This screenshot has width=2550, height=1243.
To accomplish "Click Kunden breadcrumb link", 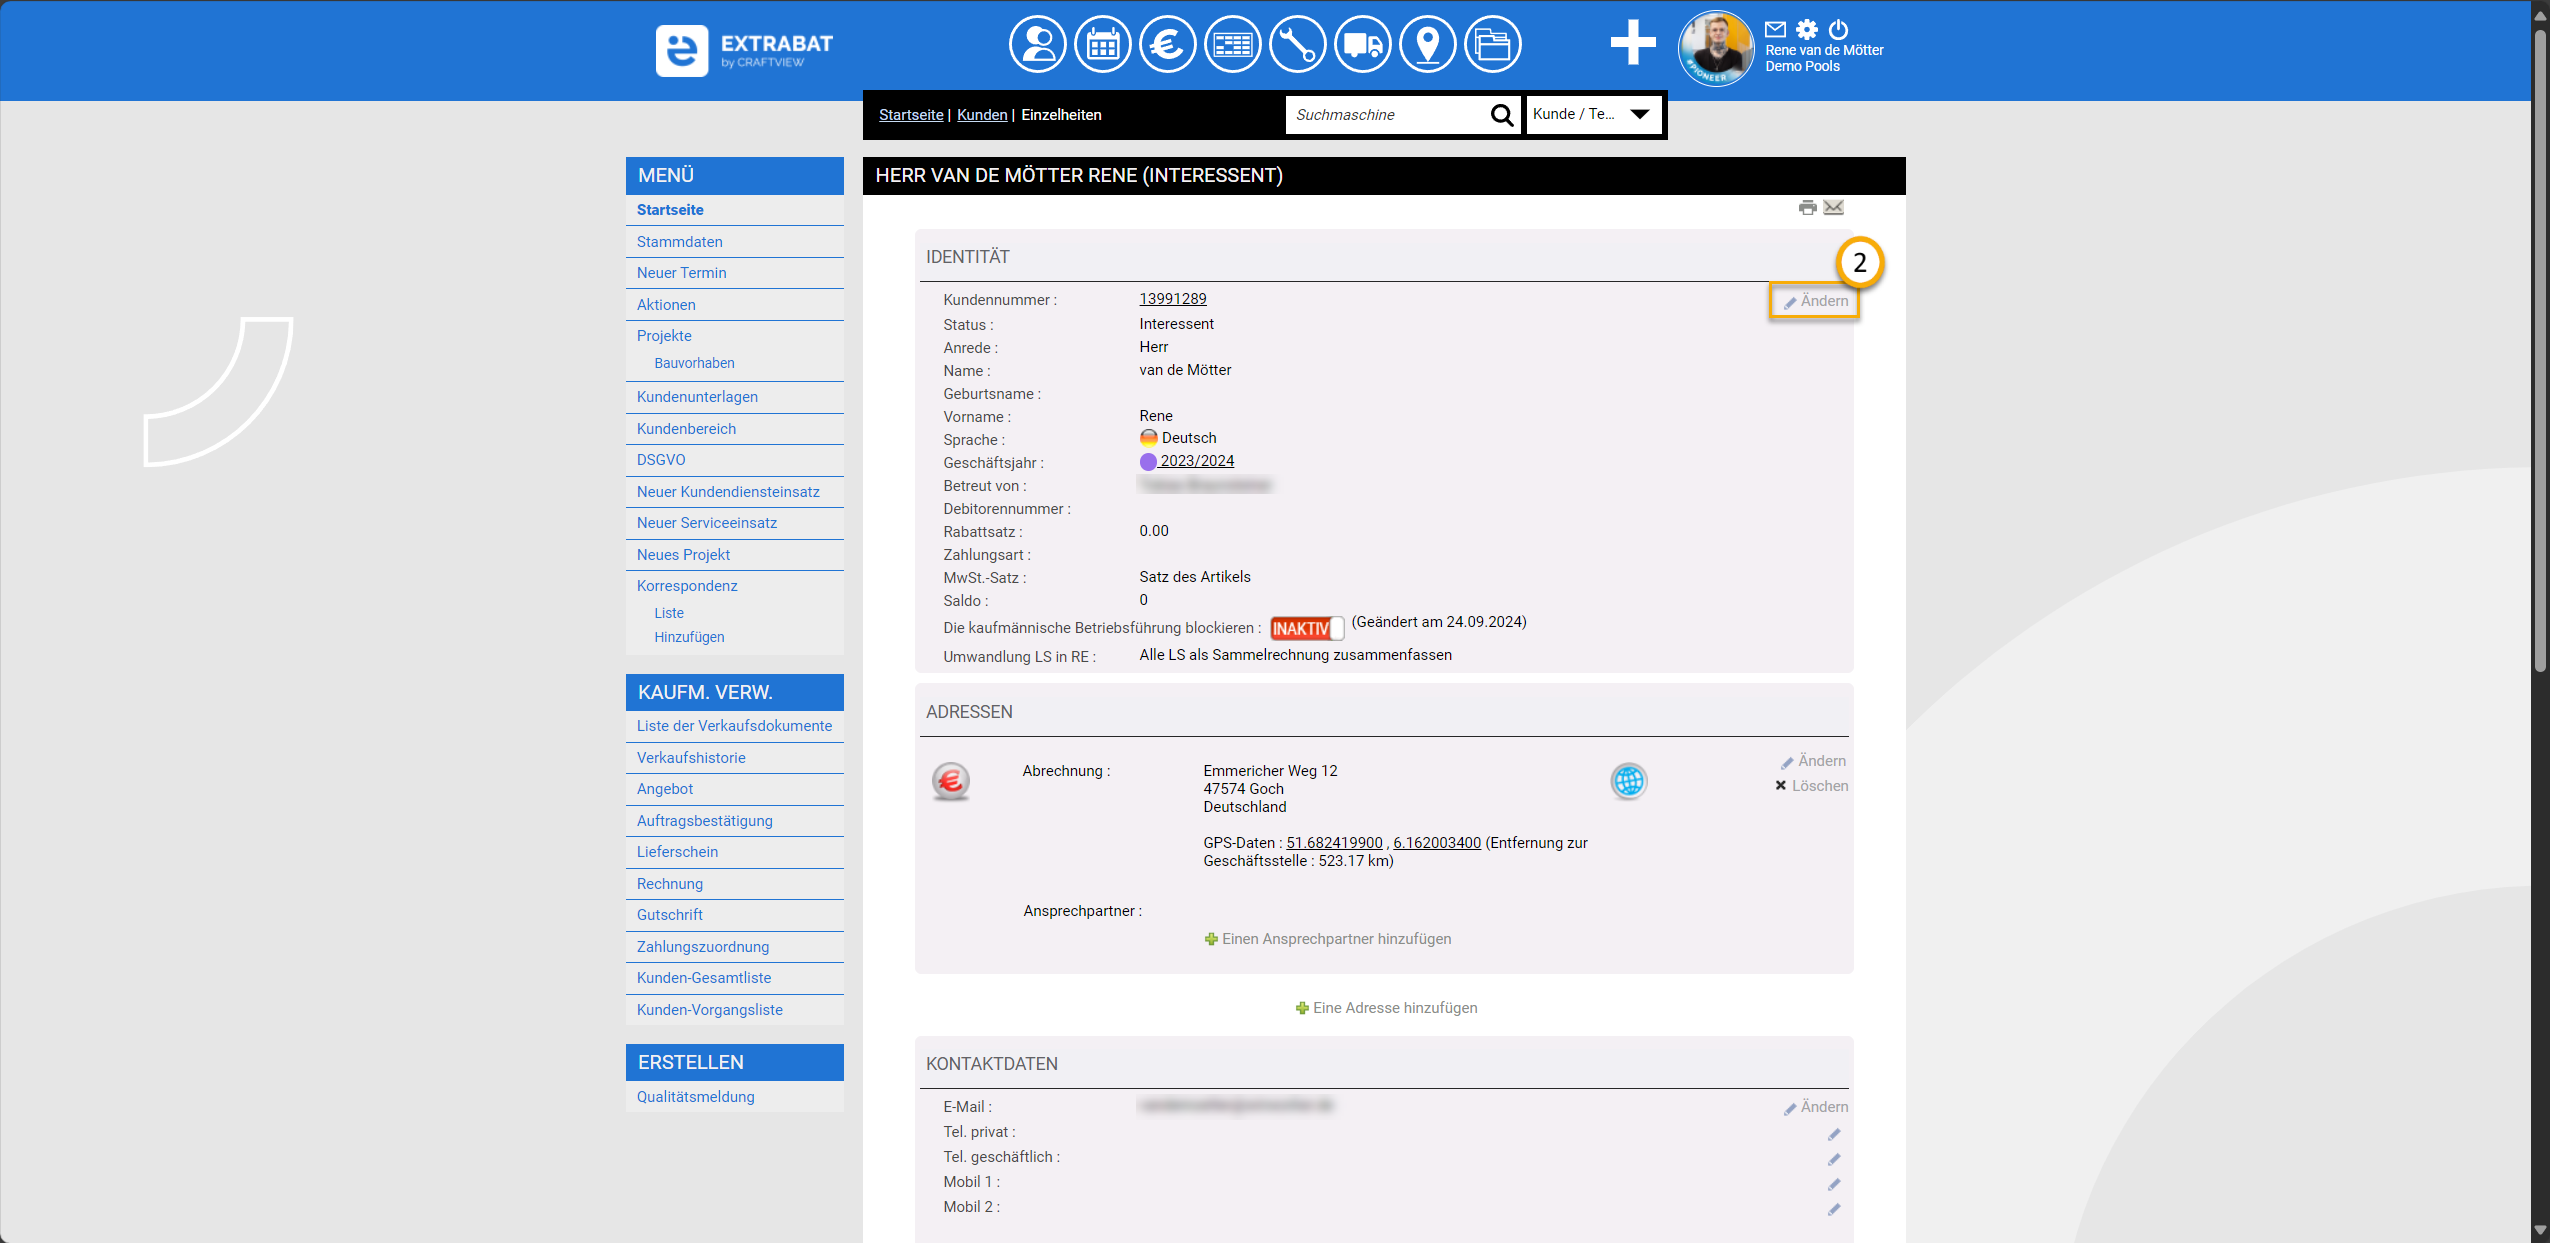I will point(981,115).
